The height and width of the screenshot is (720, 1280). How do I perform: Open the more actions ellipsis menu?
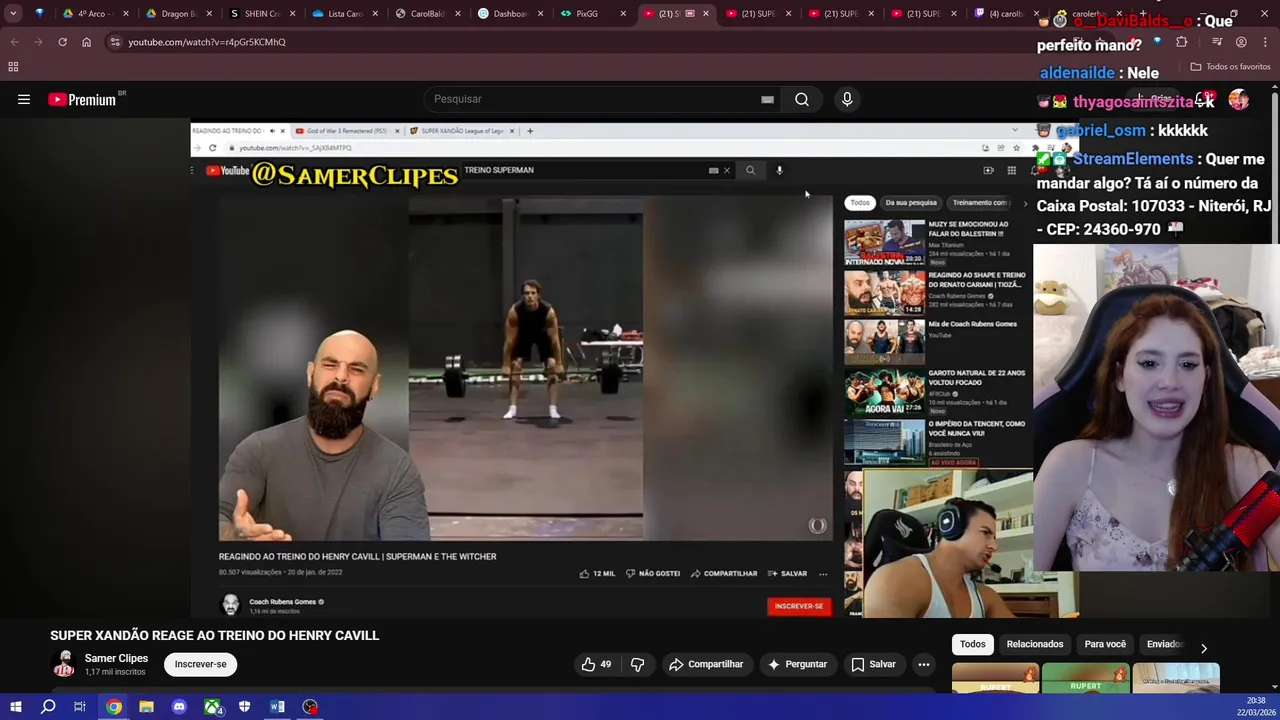coord(924,664)
